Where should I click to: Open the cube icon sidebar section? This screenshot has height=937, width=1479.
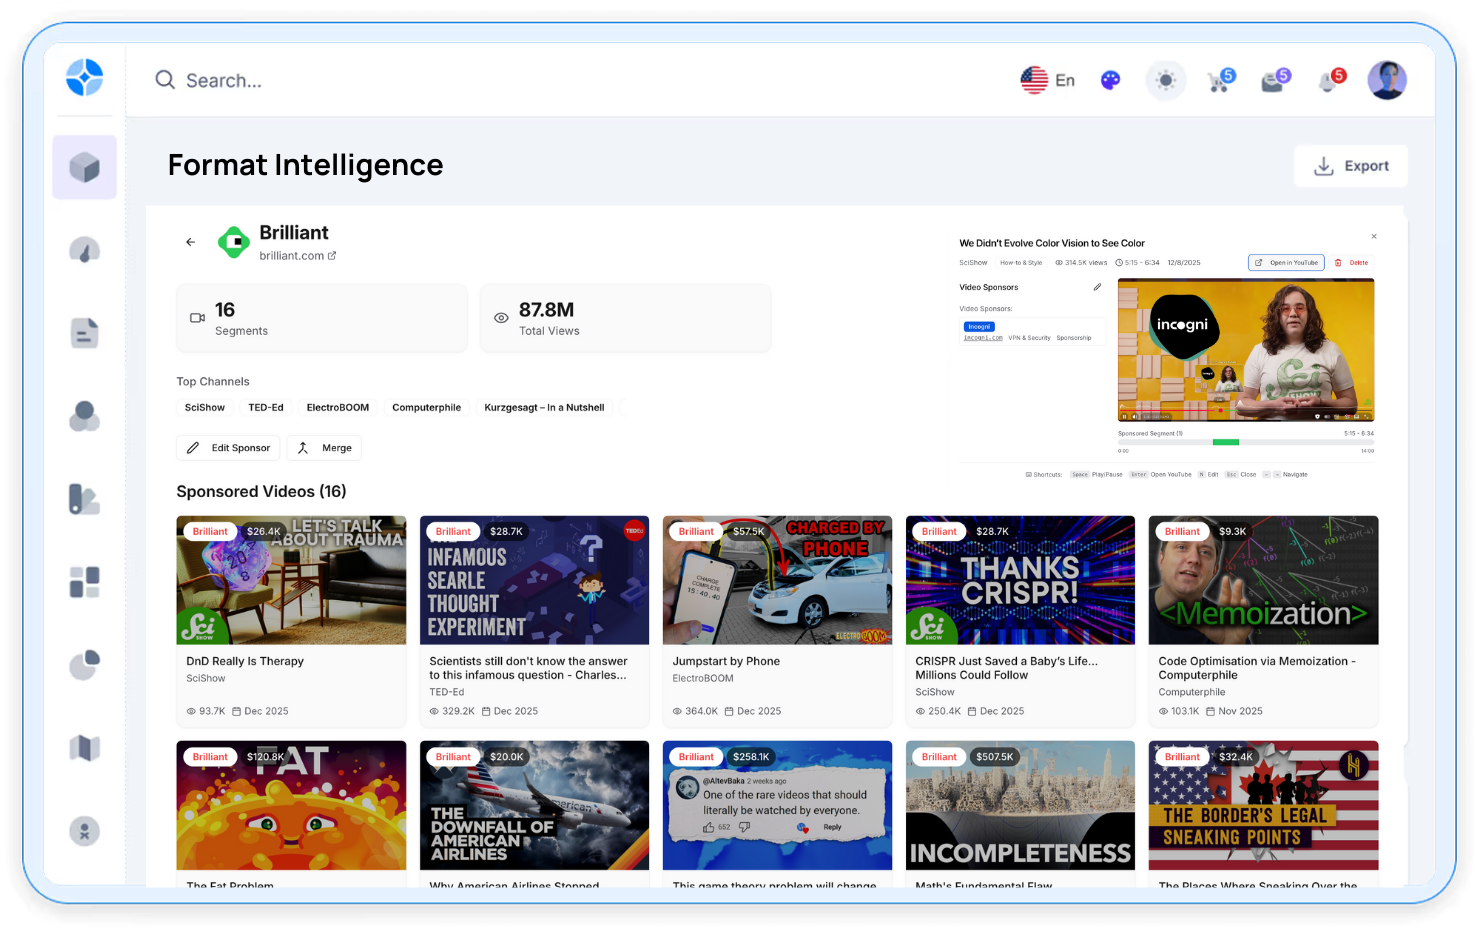84,167
